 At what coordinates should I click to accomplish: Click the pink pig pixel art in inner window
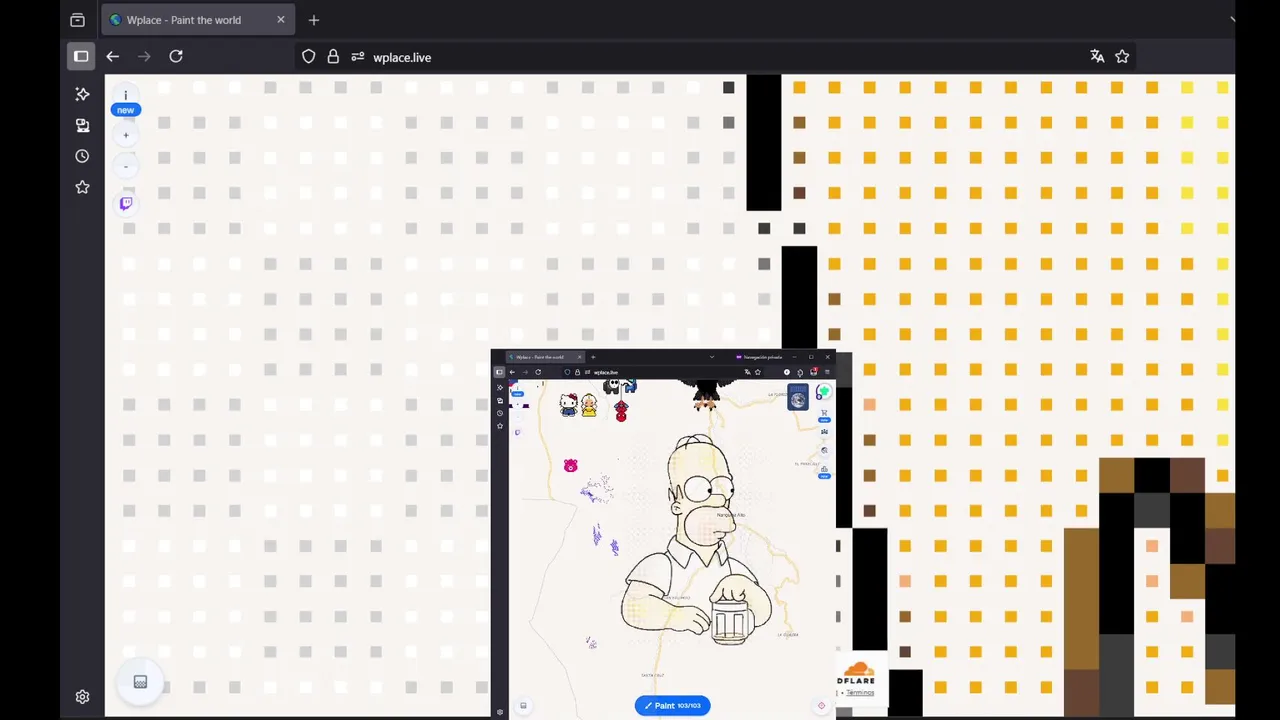(570, 466)
